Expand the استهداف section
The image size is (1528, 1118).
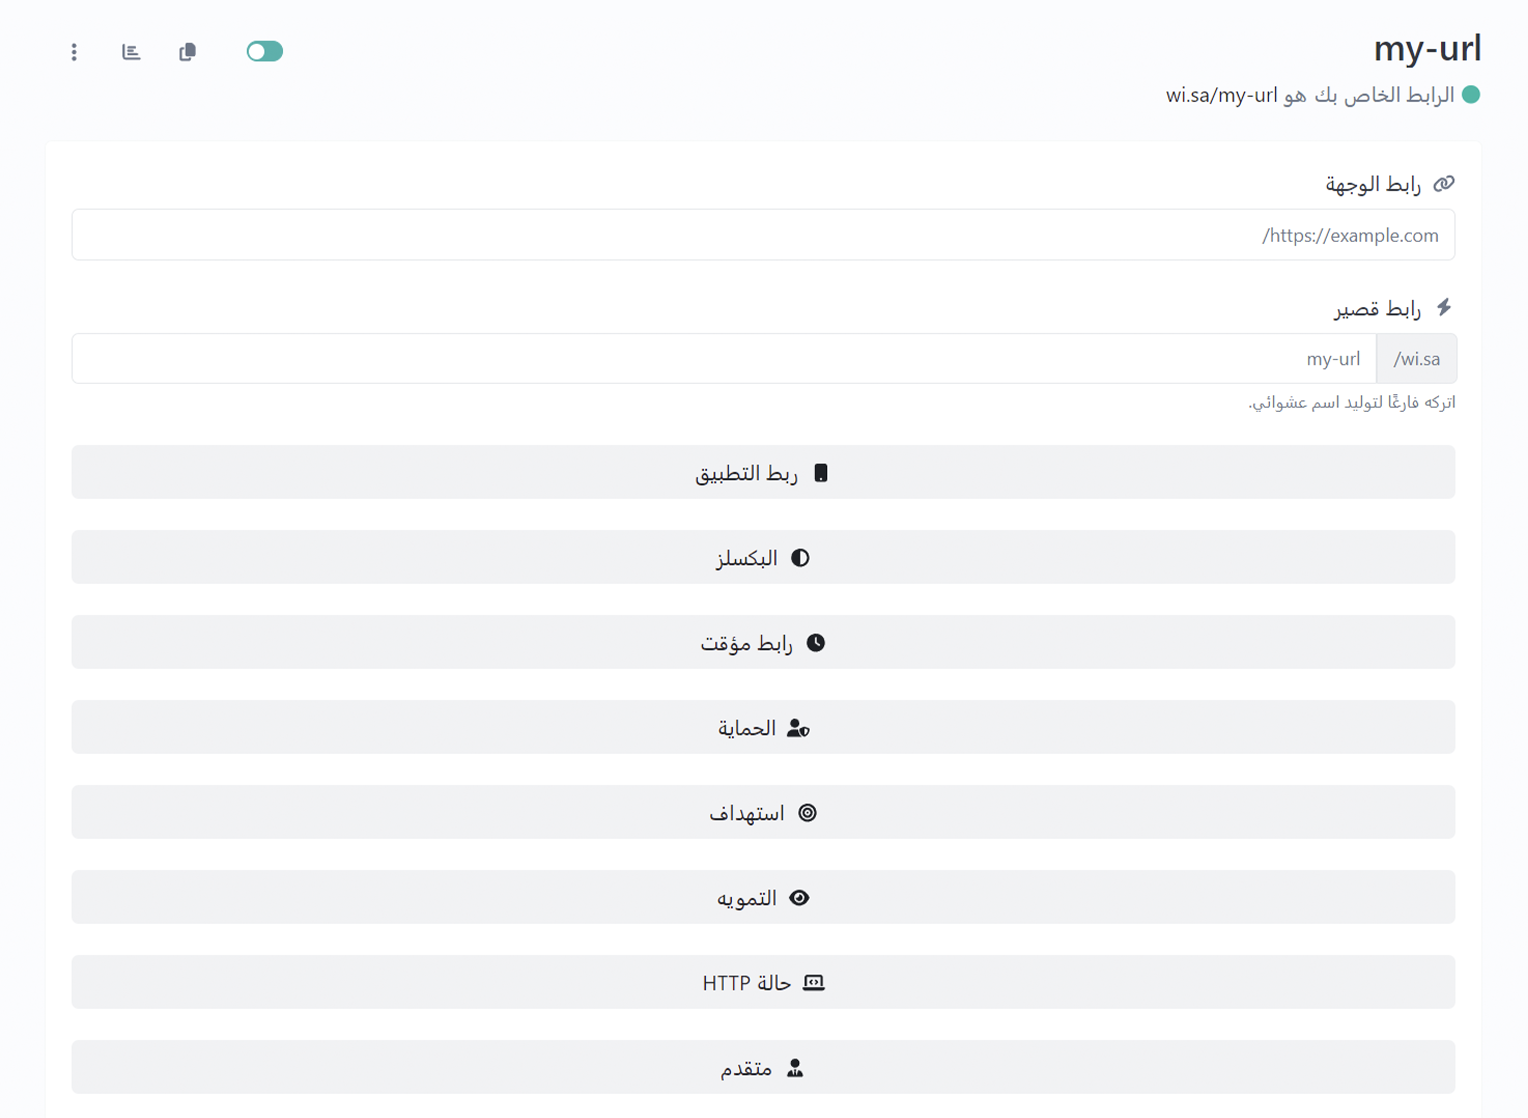click(x=763, y=812)
